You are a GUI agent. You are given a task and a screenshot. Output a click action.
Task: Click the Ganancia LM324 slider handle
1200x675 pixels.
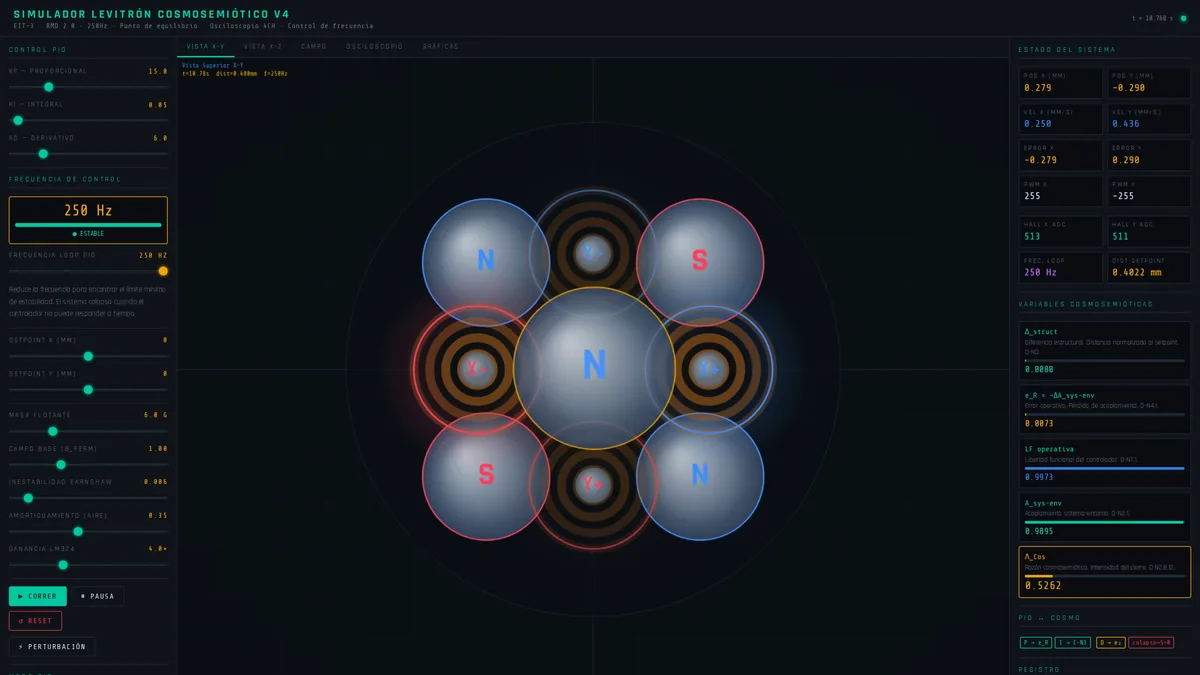pos(63,564)
